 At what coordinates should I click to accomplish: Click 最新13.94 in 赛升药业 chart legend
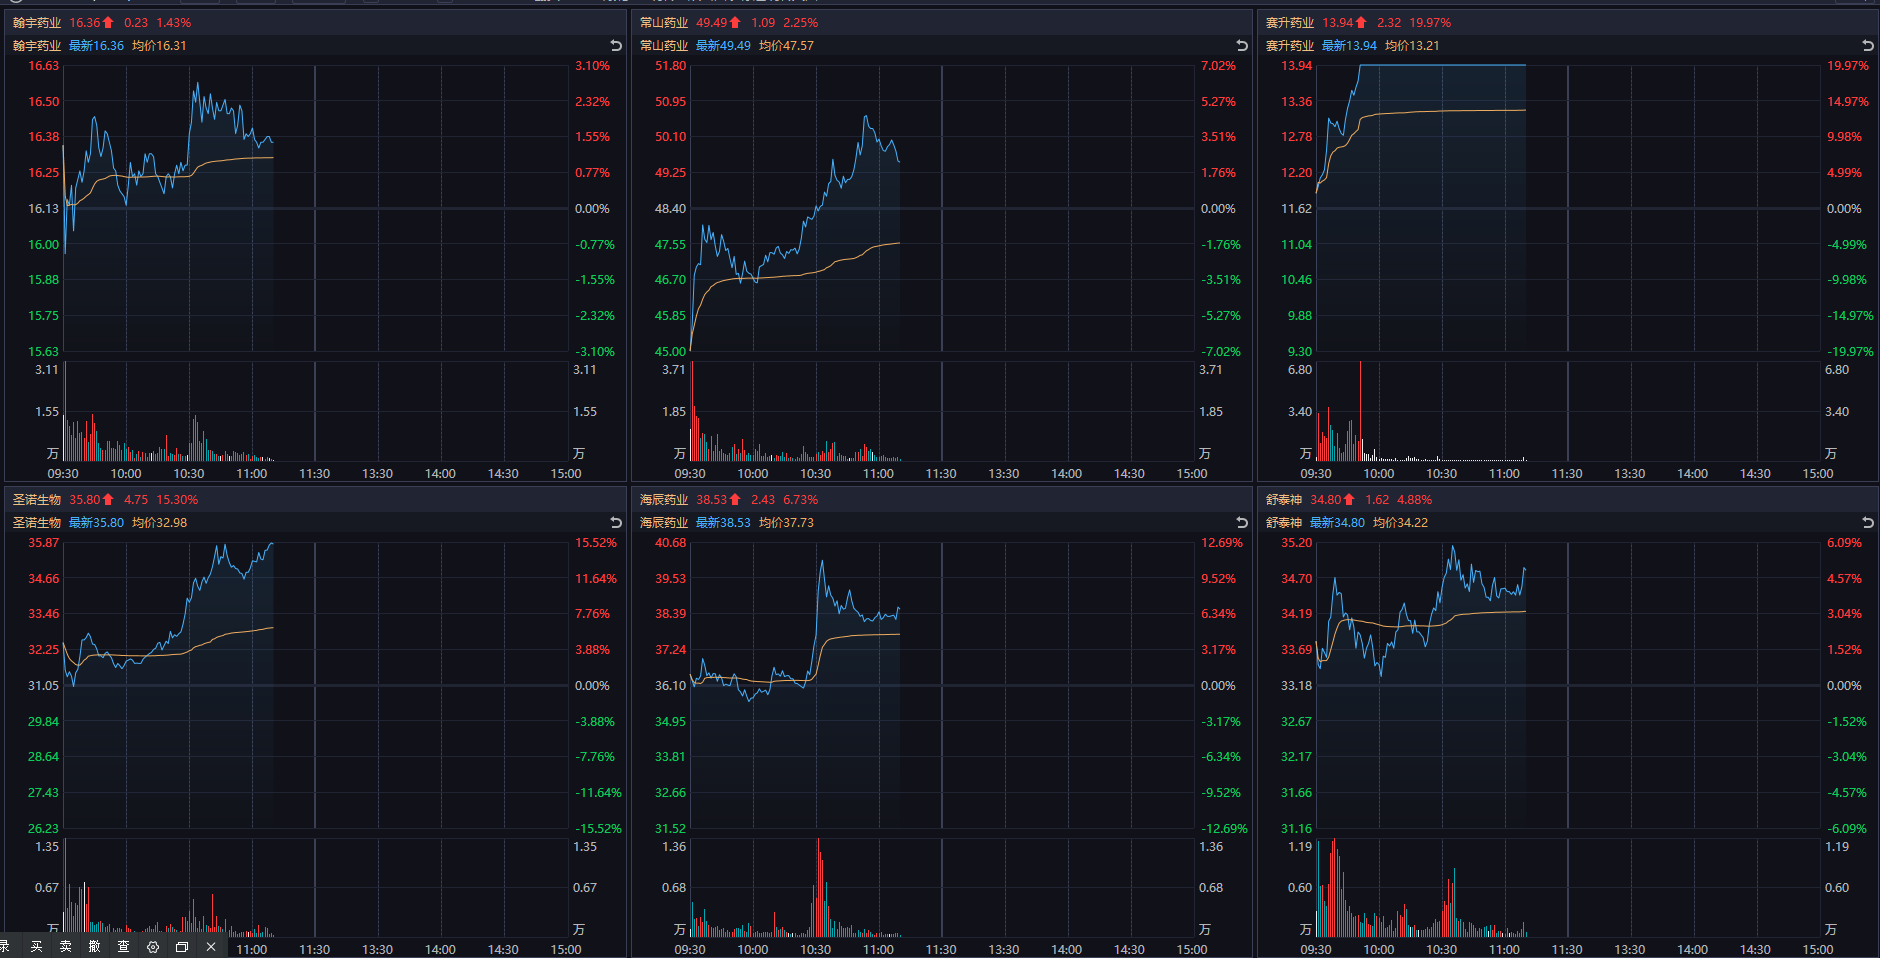coord(1349,46)
